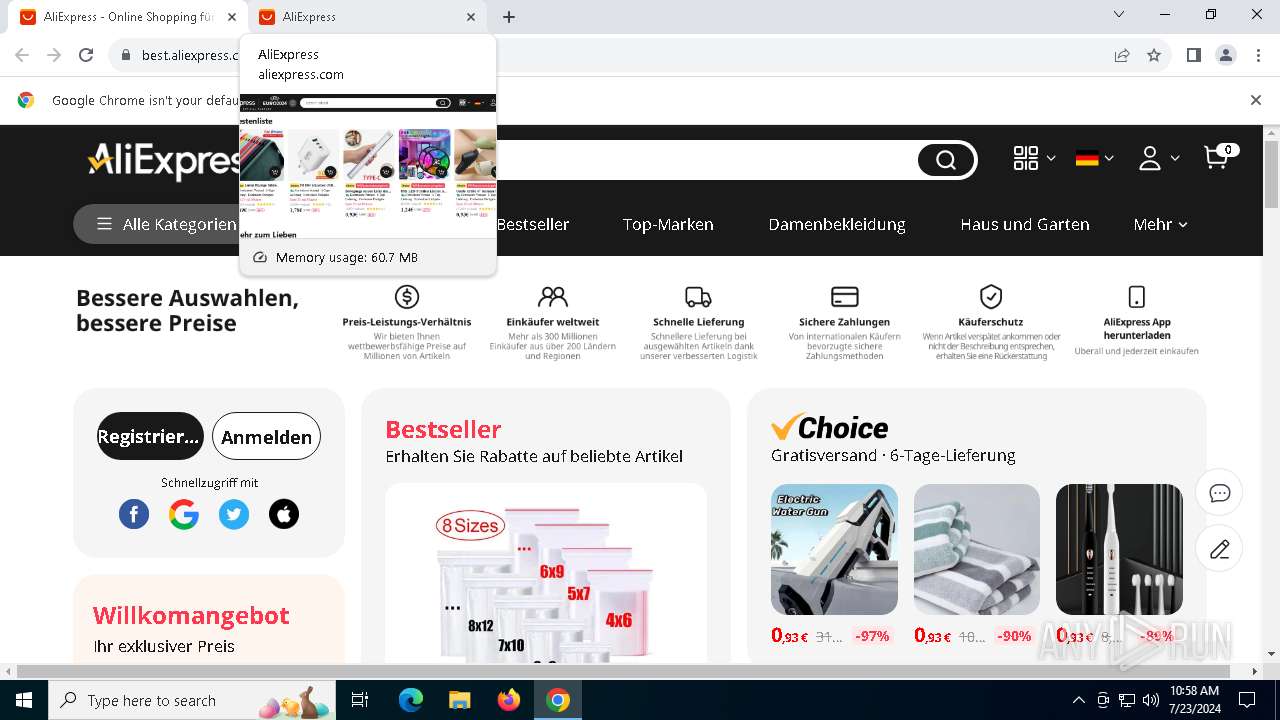
Task: Open the user account profile icon
Action: (x=1150, y=158)
